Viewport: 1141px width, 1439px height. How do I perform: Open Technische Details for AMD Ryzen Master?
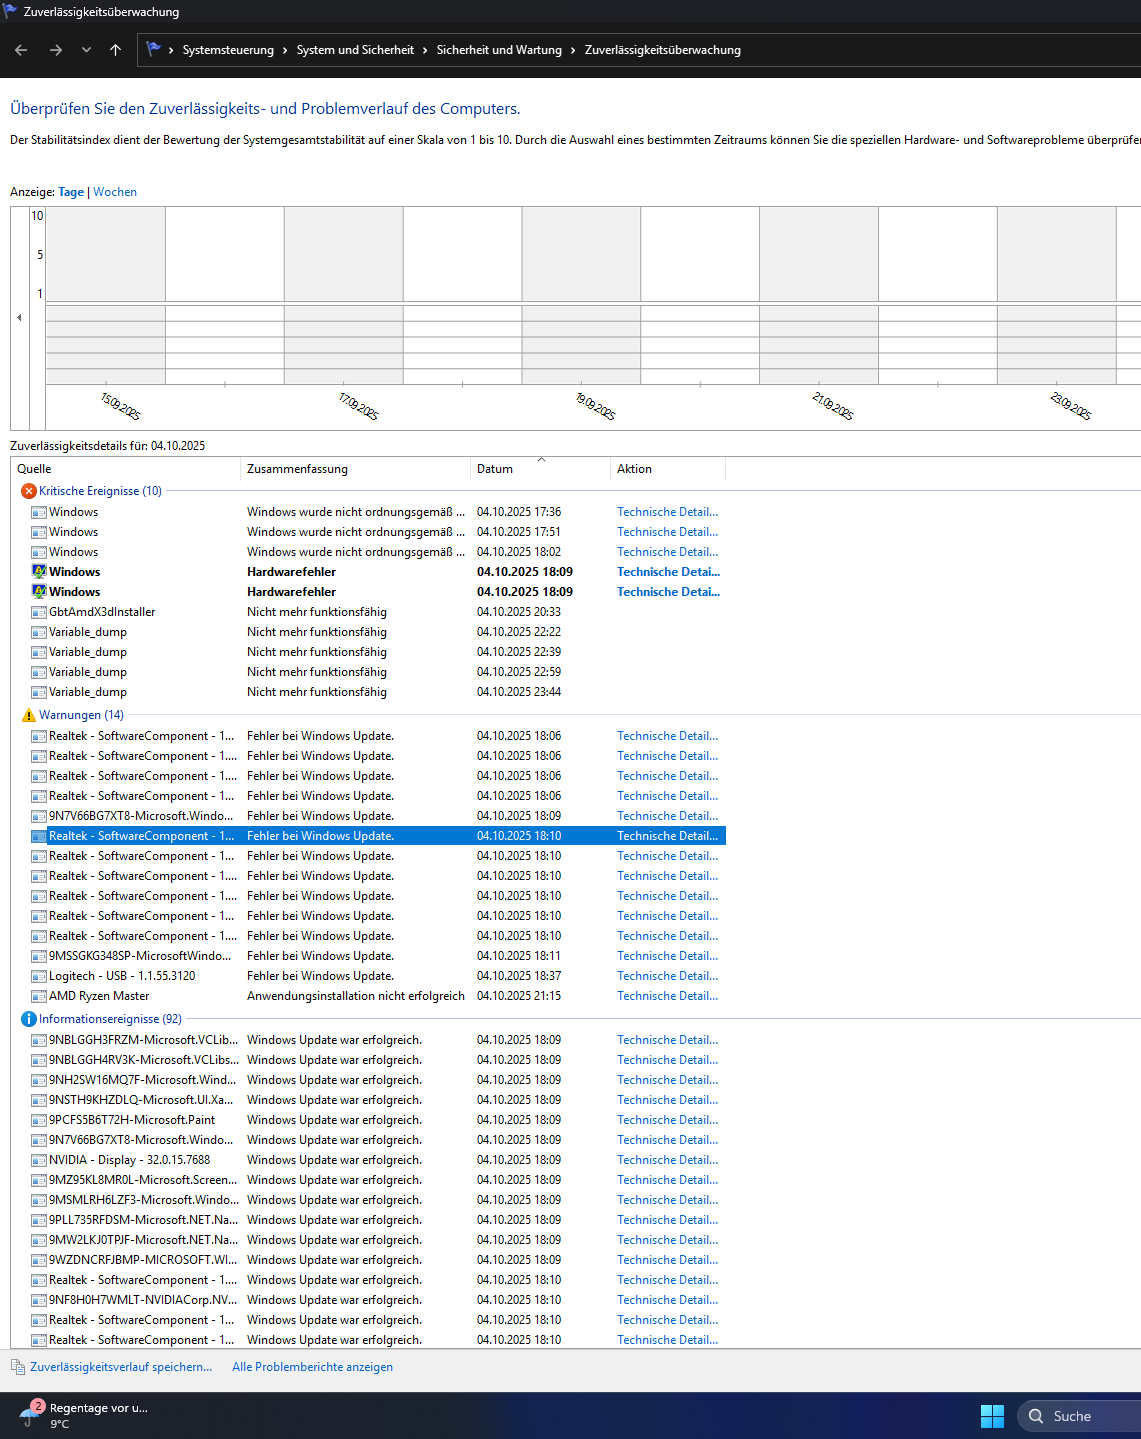[x=667, y=996]
